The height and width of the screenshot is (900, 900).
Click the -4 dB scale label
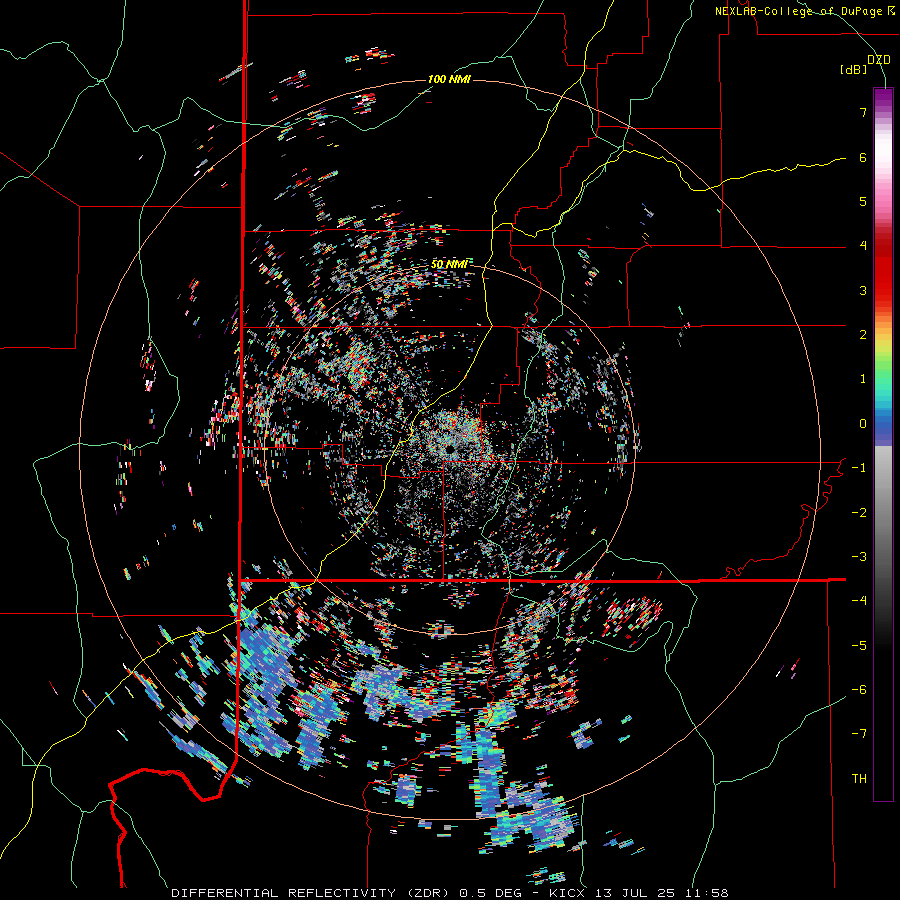pyautogui.click(x=859, y=601)
